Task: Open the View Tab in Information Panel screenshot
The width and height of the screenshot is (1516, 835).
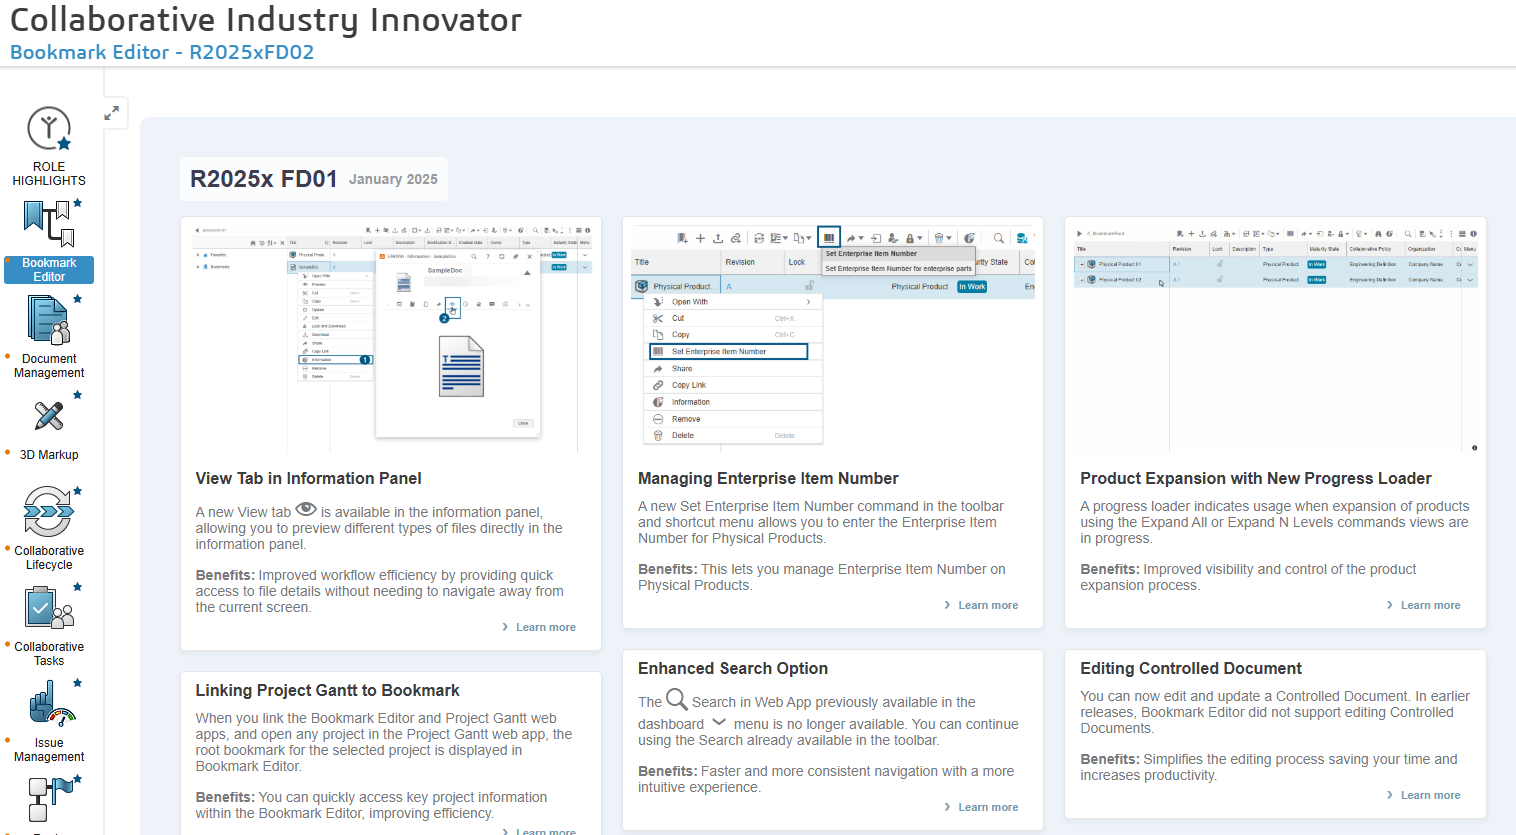Action: point(391,335)
